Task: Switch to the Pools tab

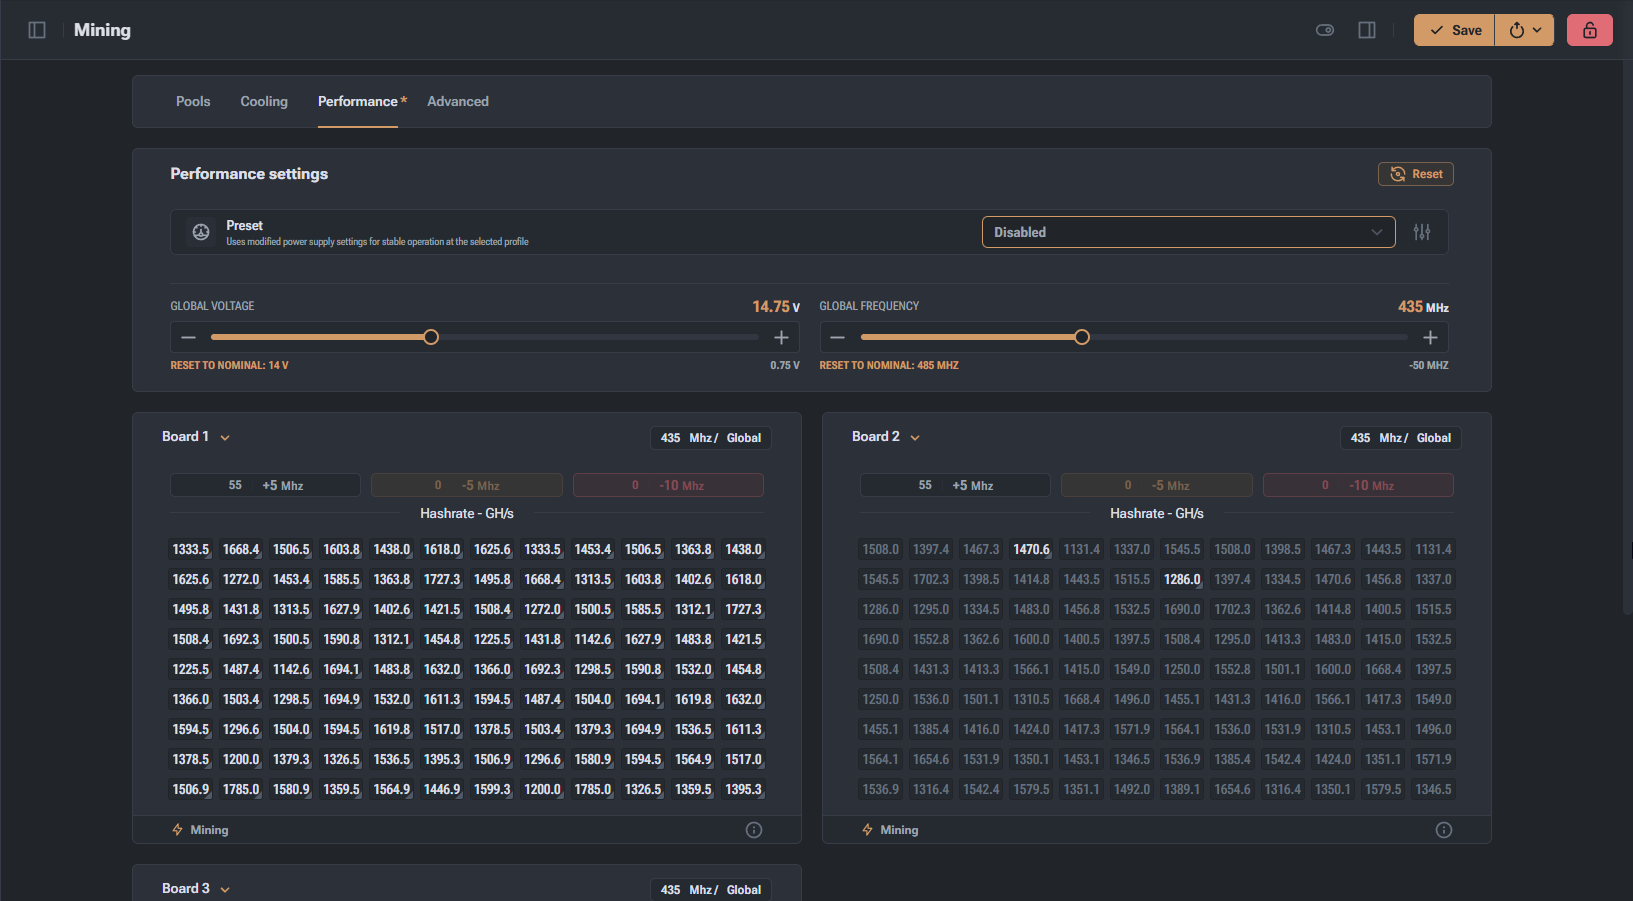Action: point(193,101)
